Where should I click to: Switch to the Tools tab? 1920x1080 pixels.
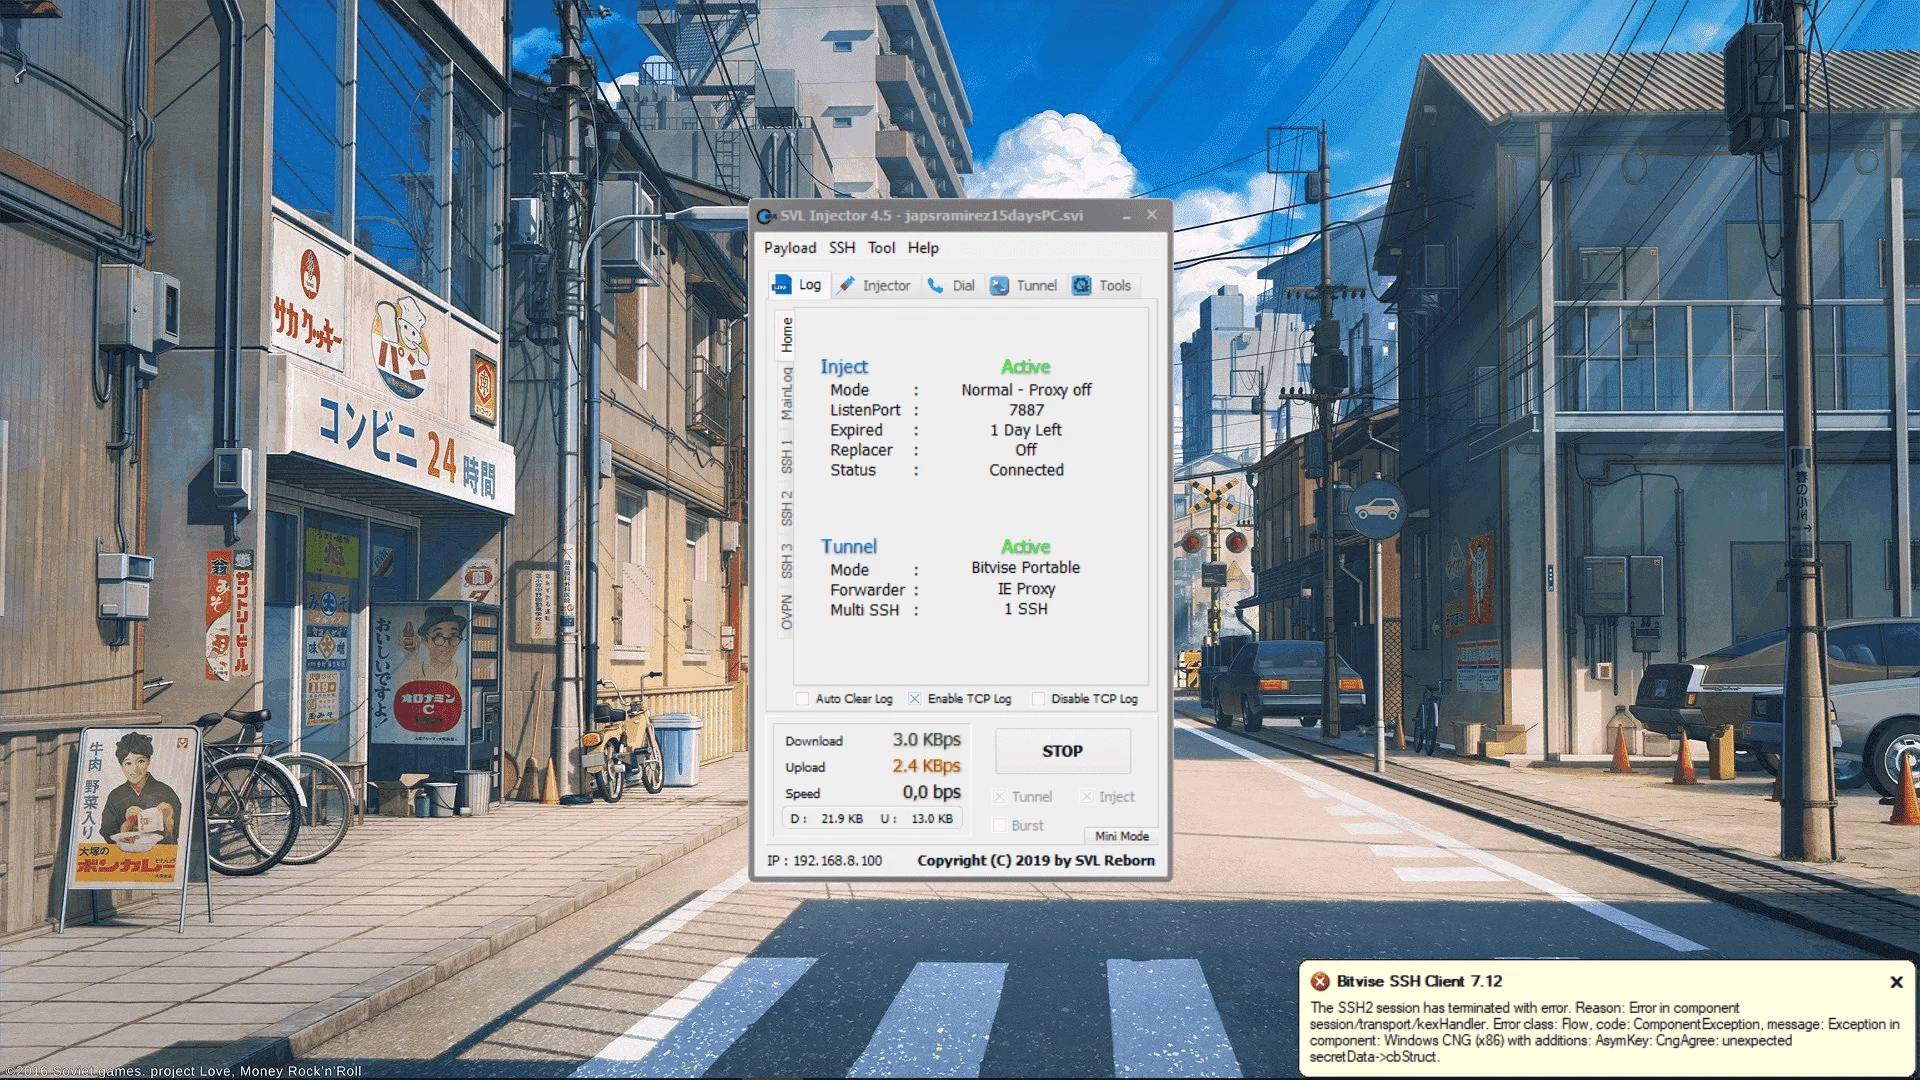click(1103, 285)
